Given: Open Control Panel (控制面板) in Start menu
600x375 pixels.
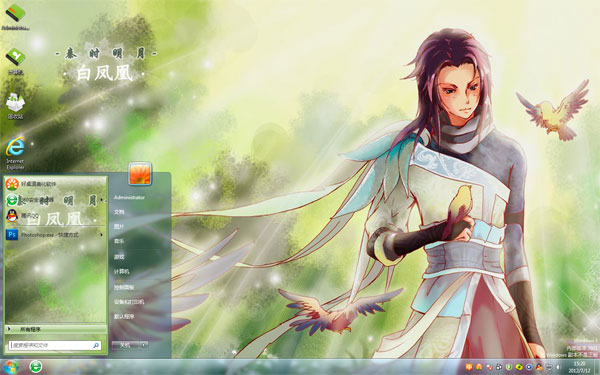Looking at the screenshot, I should click(x=124, y=287).
